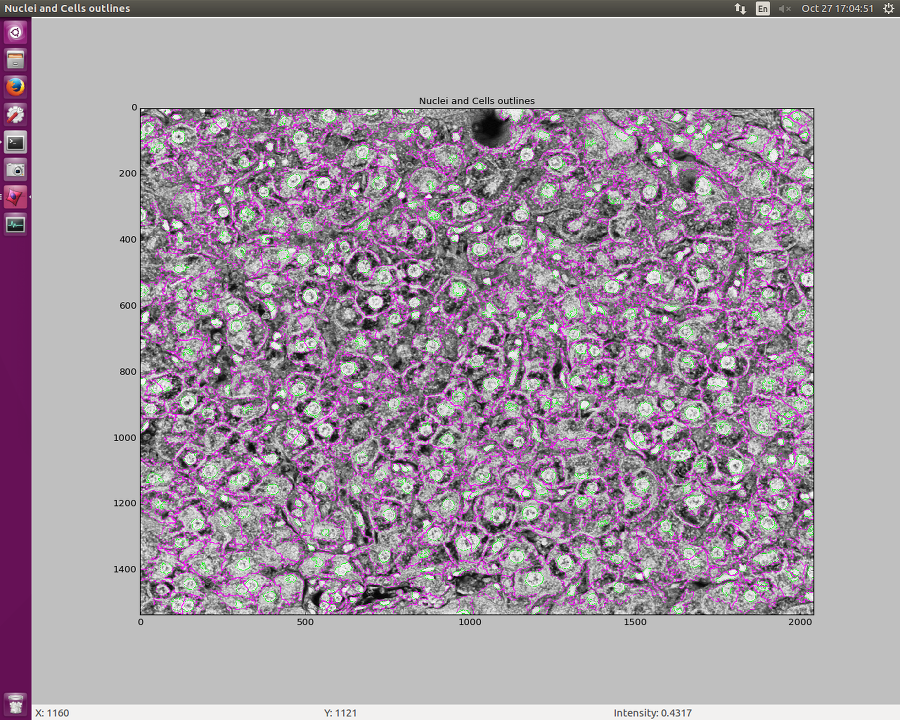Click the x-axis tick label 2000
This screenshot has width=900, height=720.
800,622
